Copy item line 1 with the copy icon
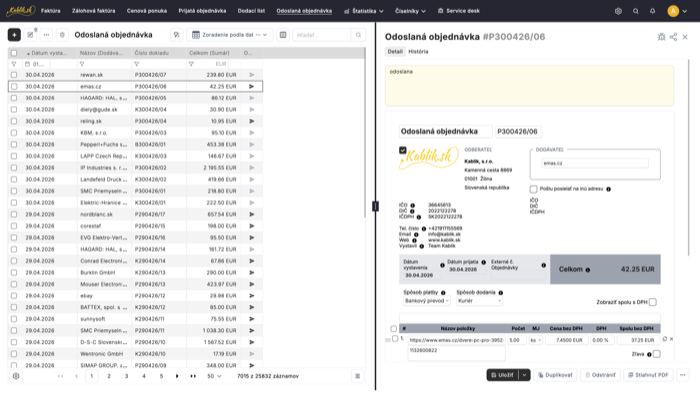 [x=665, y=339]
